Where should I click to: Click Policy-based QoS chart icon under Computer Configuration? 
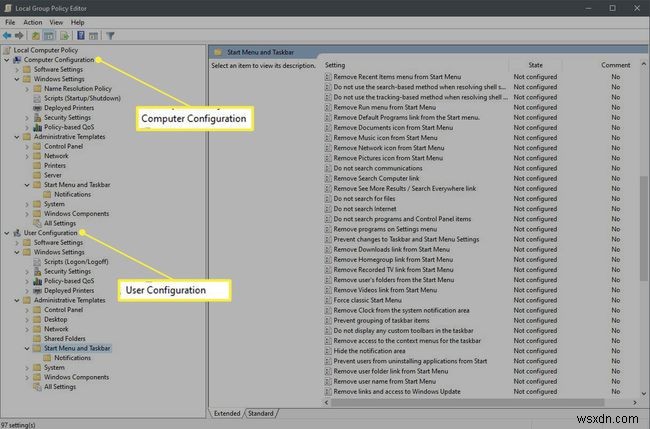[37, 127]
